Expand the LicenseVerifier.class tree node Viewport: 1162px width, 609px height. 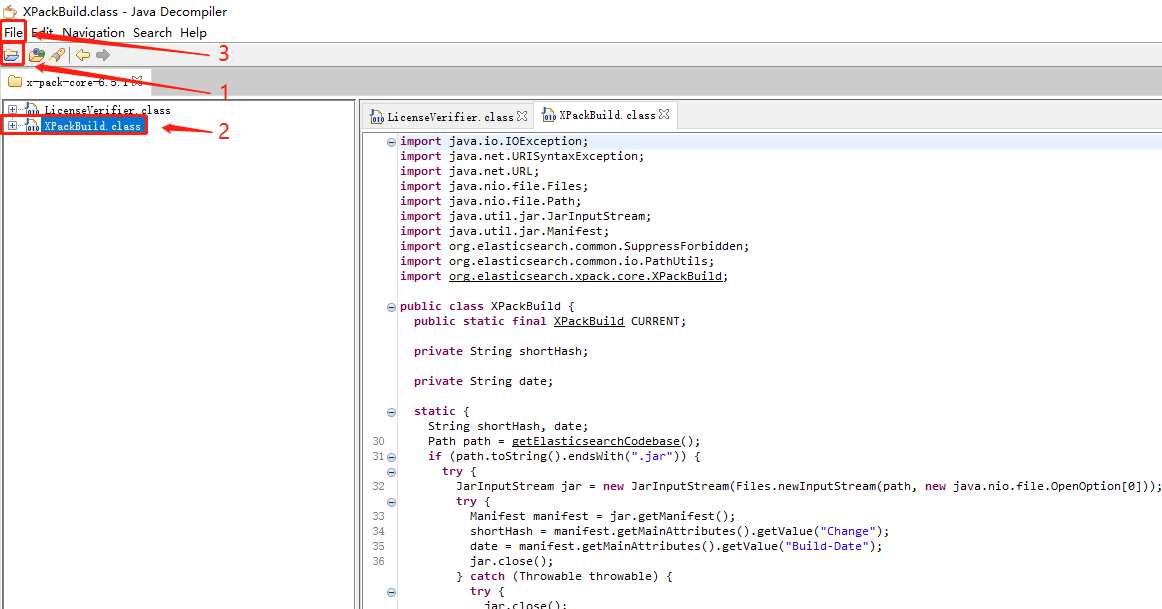pyautogui.click(x=12, y=110)
